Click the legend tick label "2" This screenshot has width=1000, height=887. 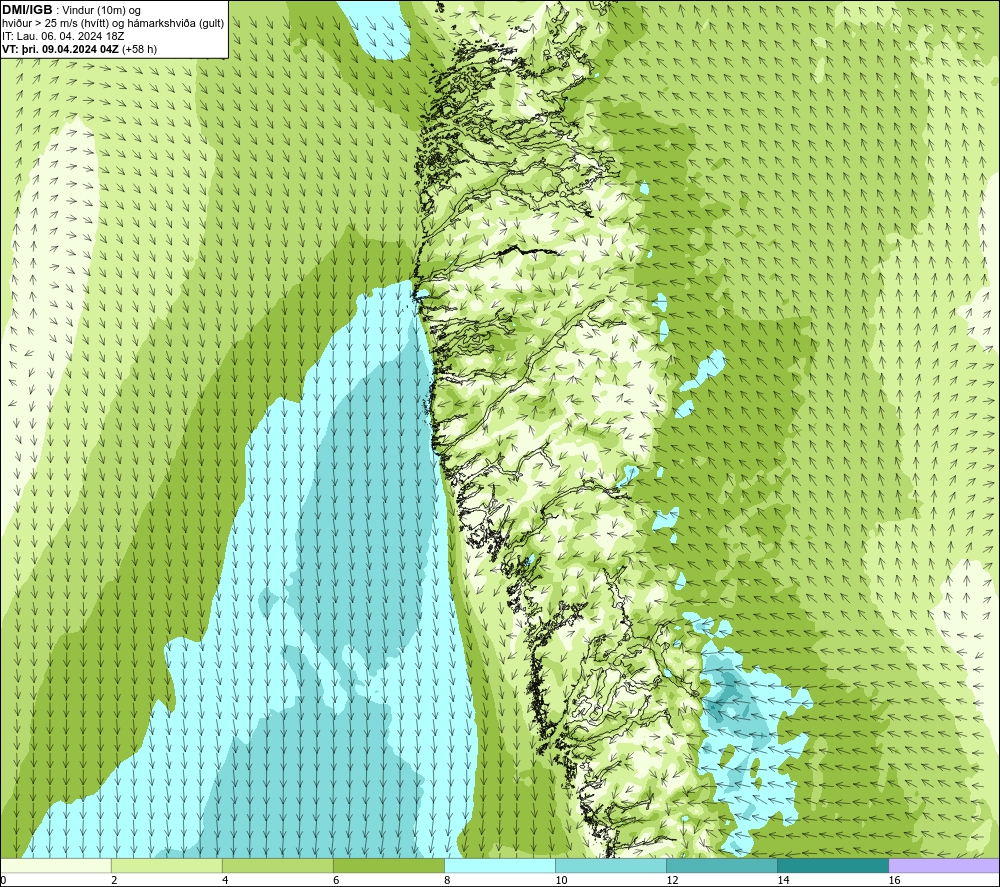114,880
